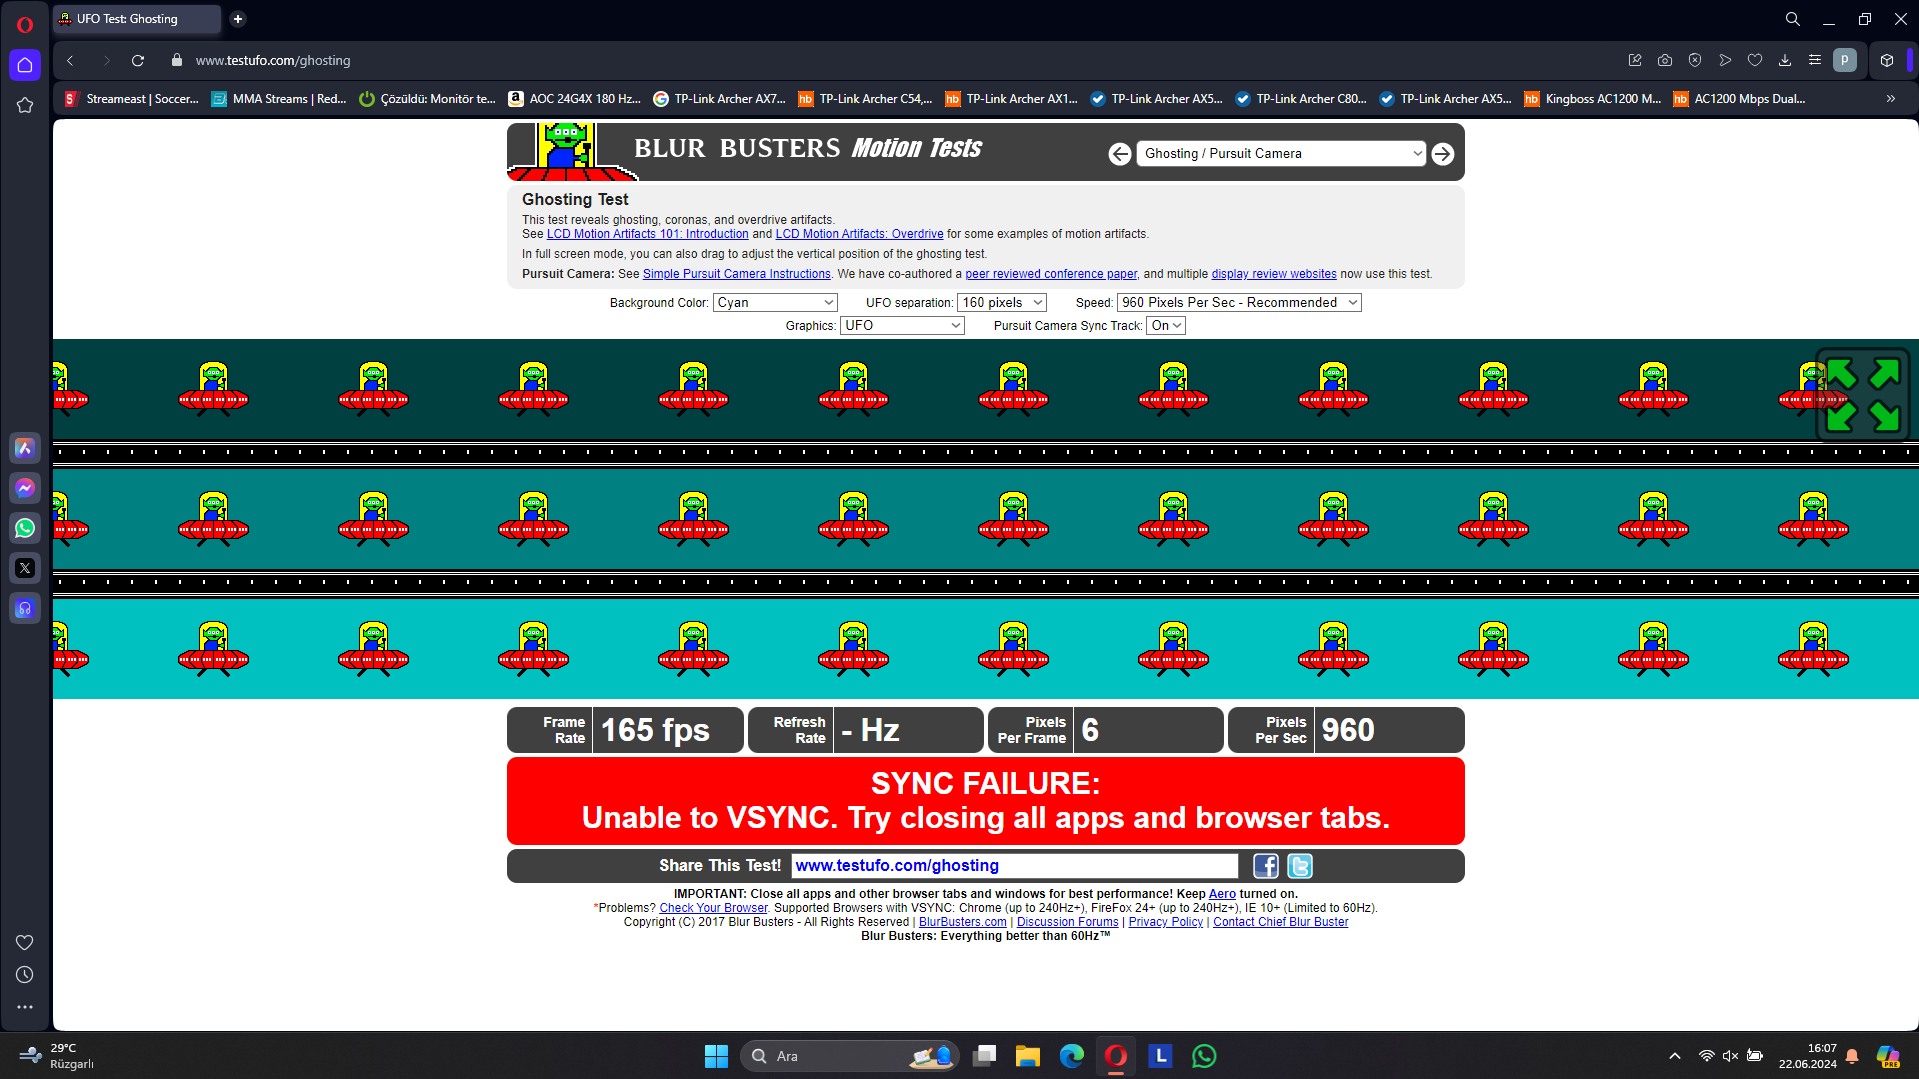Open Opera sidebar home workspace
Screen dimensions: 1919x1079
point(25,65)
